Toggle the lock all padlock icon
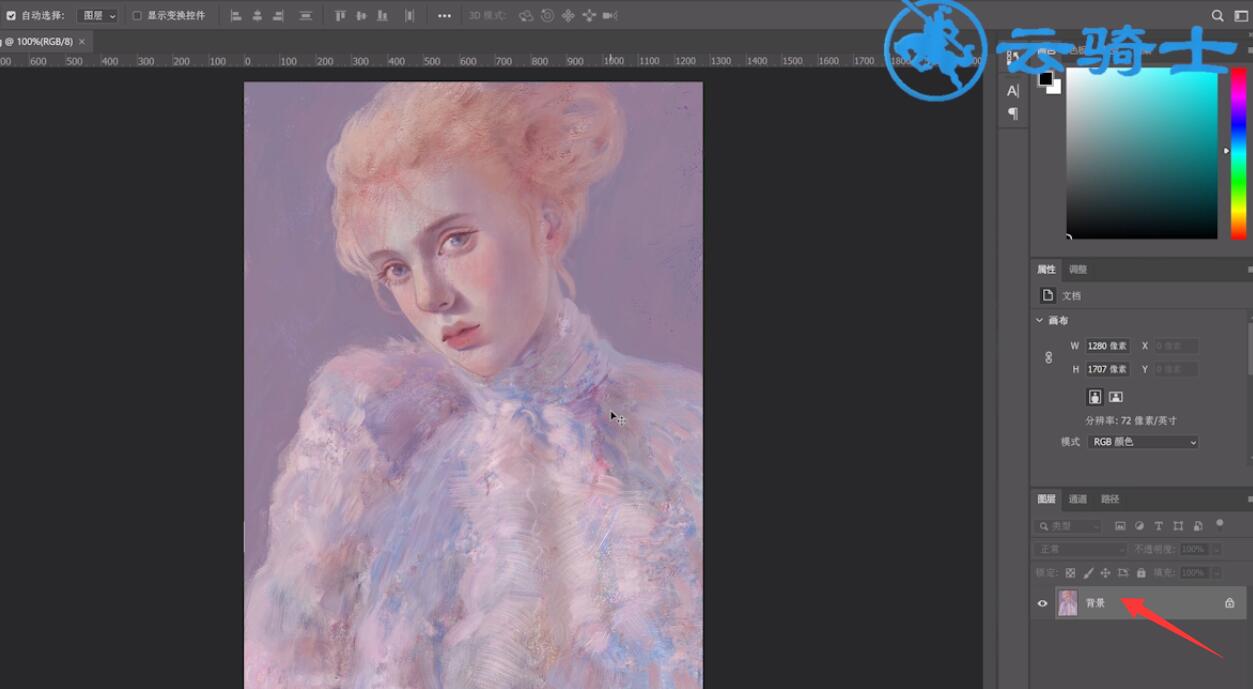 tap(1141, 573)
